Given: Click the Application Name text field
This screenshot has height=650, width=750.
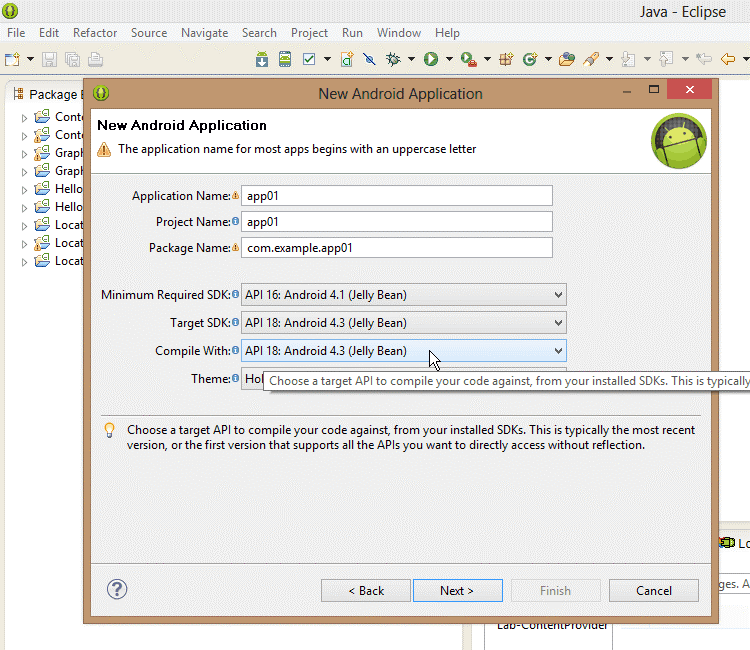Looking at the screenshot, I should [397, 196].
